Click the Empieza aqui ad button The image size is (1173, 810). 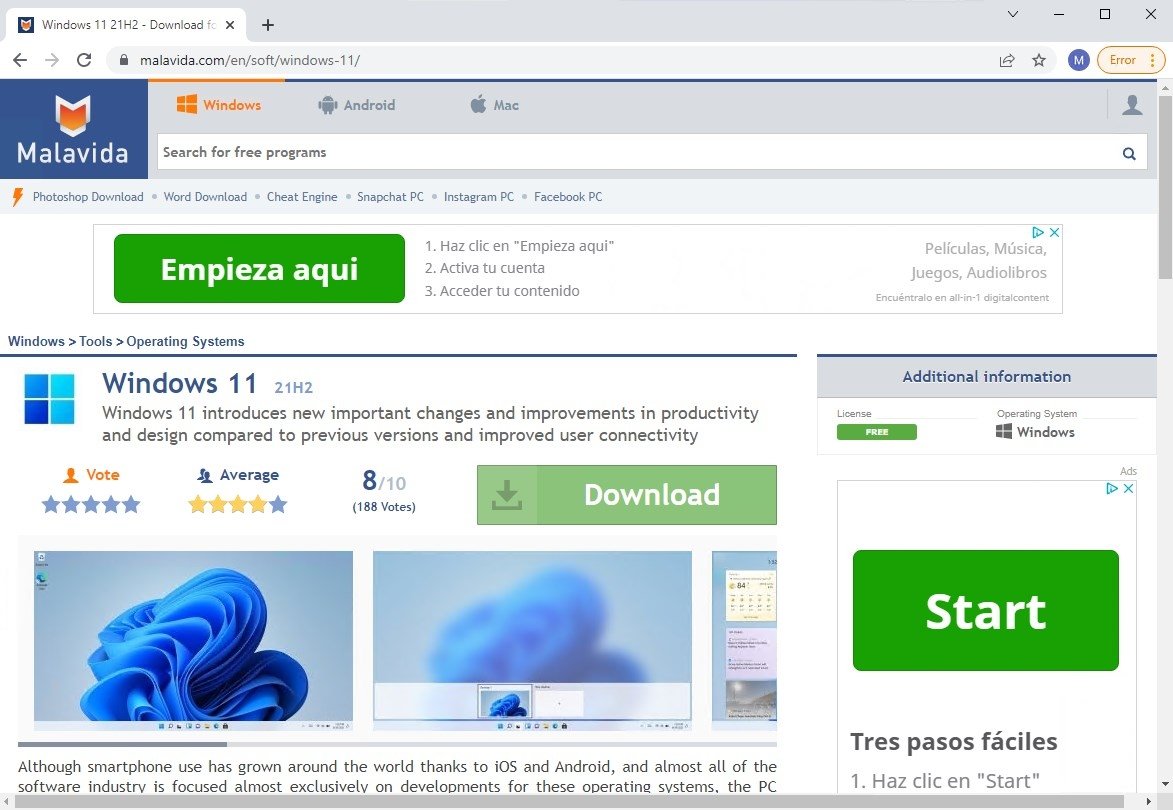coord(259,269)
